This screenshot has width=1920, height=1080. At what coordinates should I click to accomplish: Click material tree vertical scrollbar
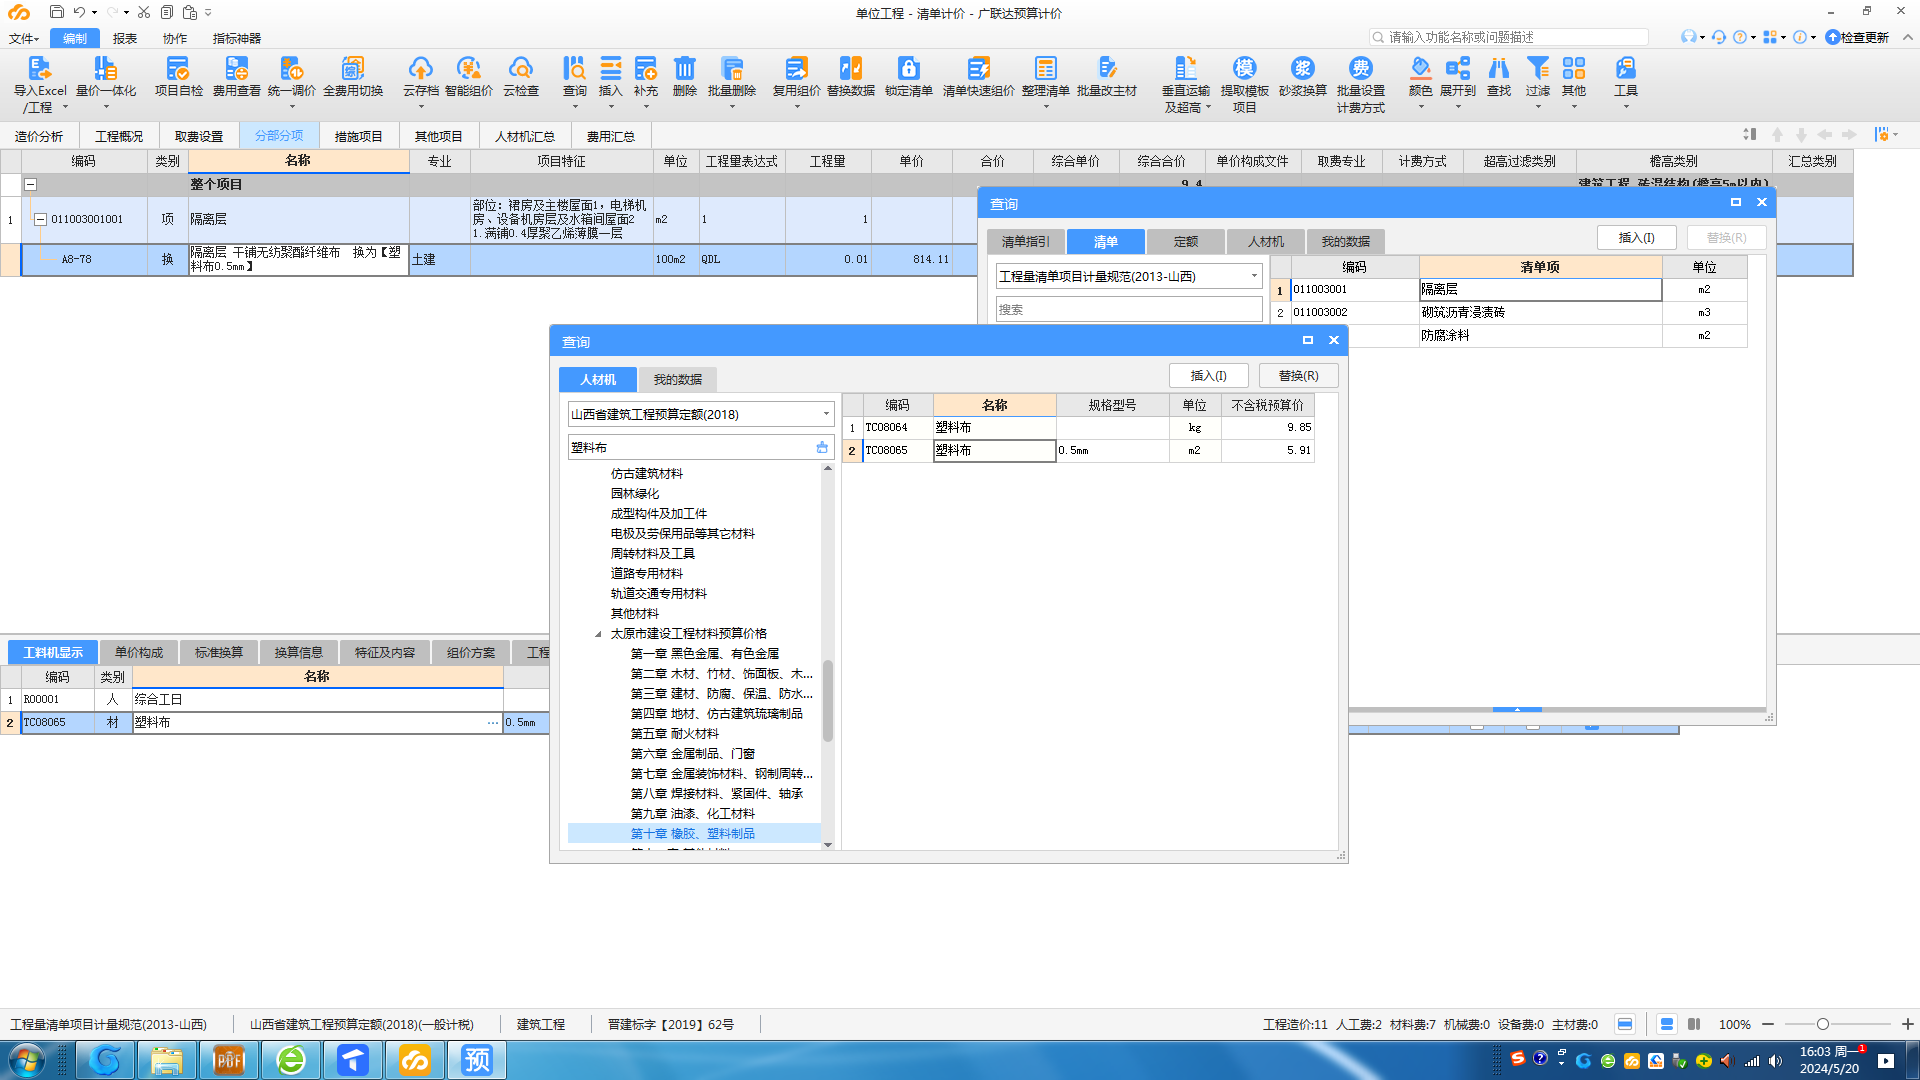click(827, 700)
